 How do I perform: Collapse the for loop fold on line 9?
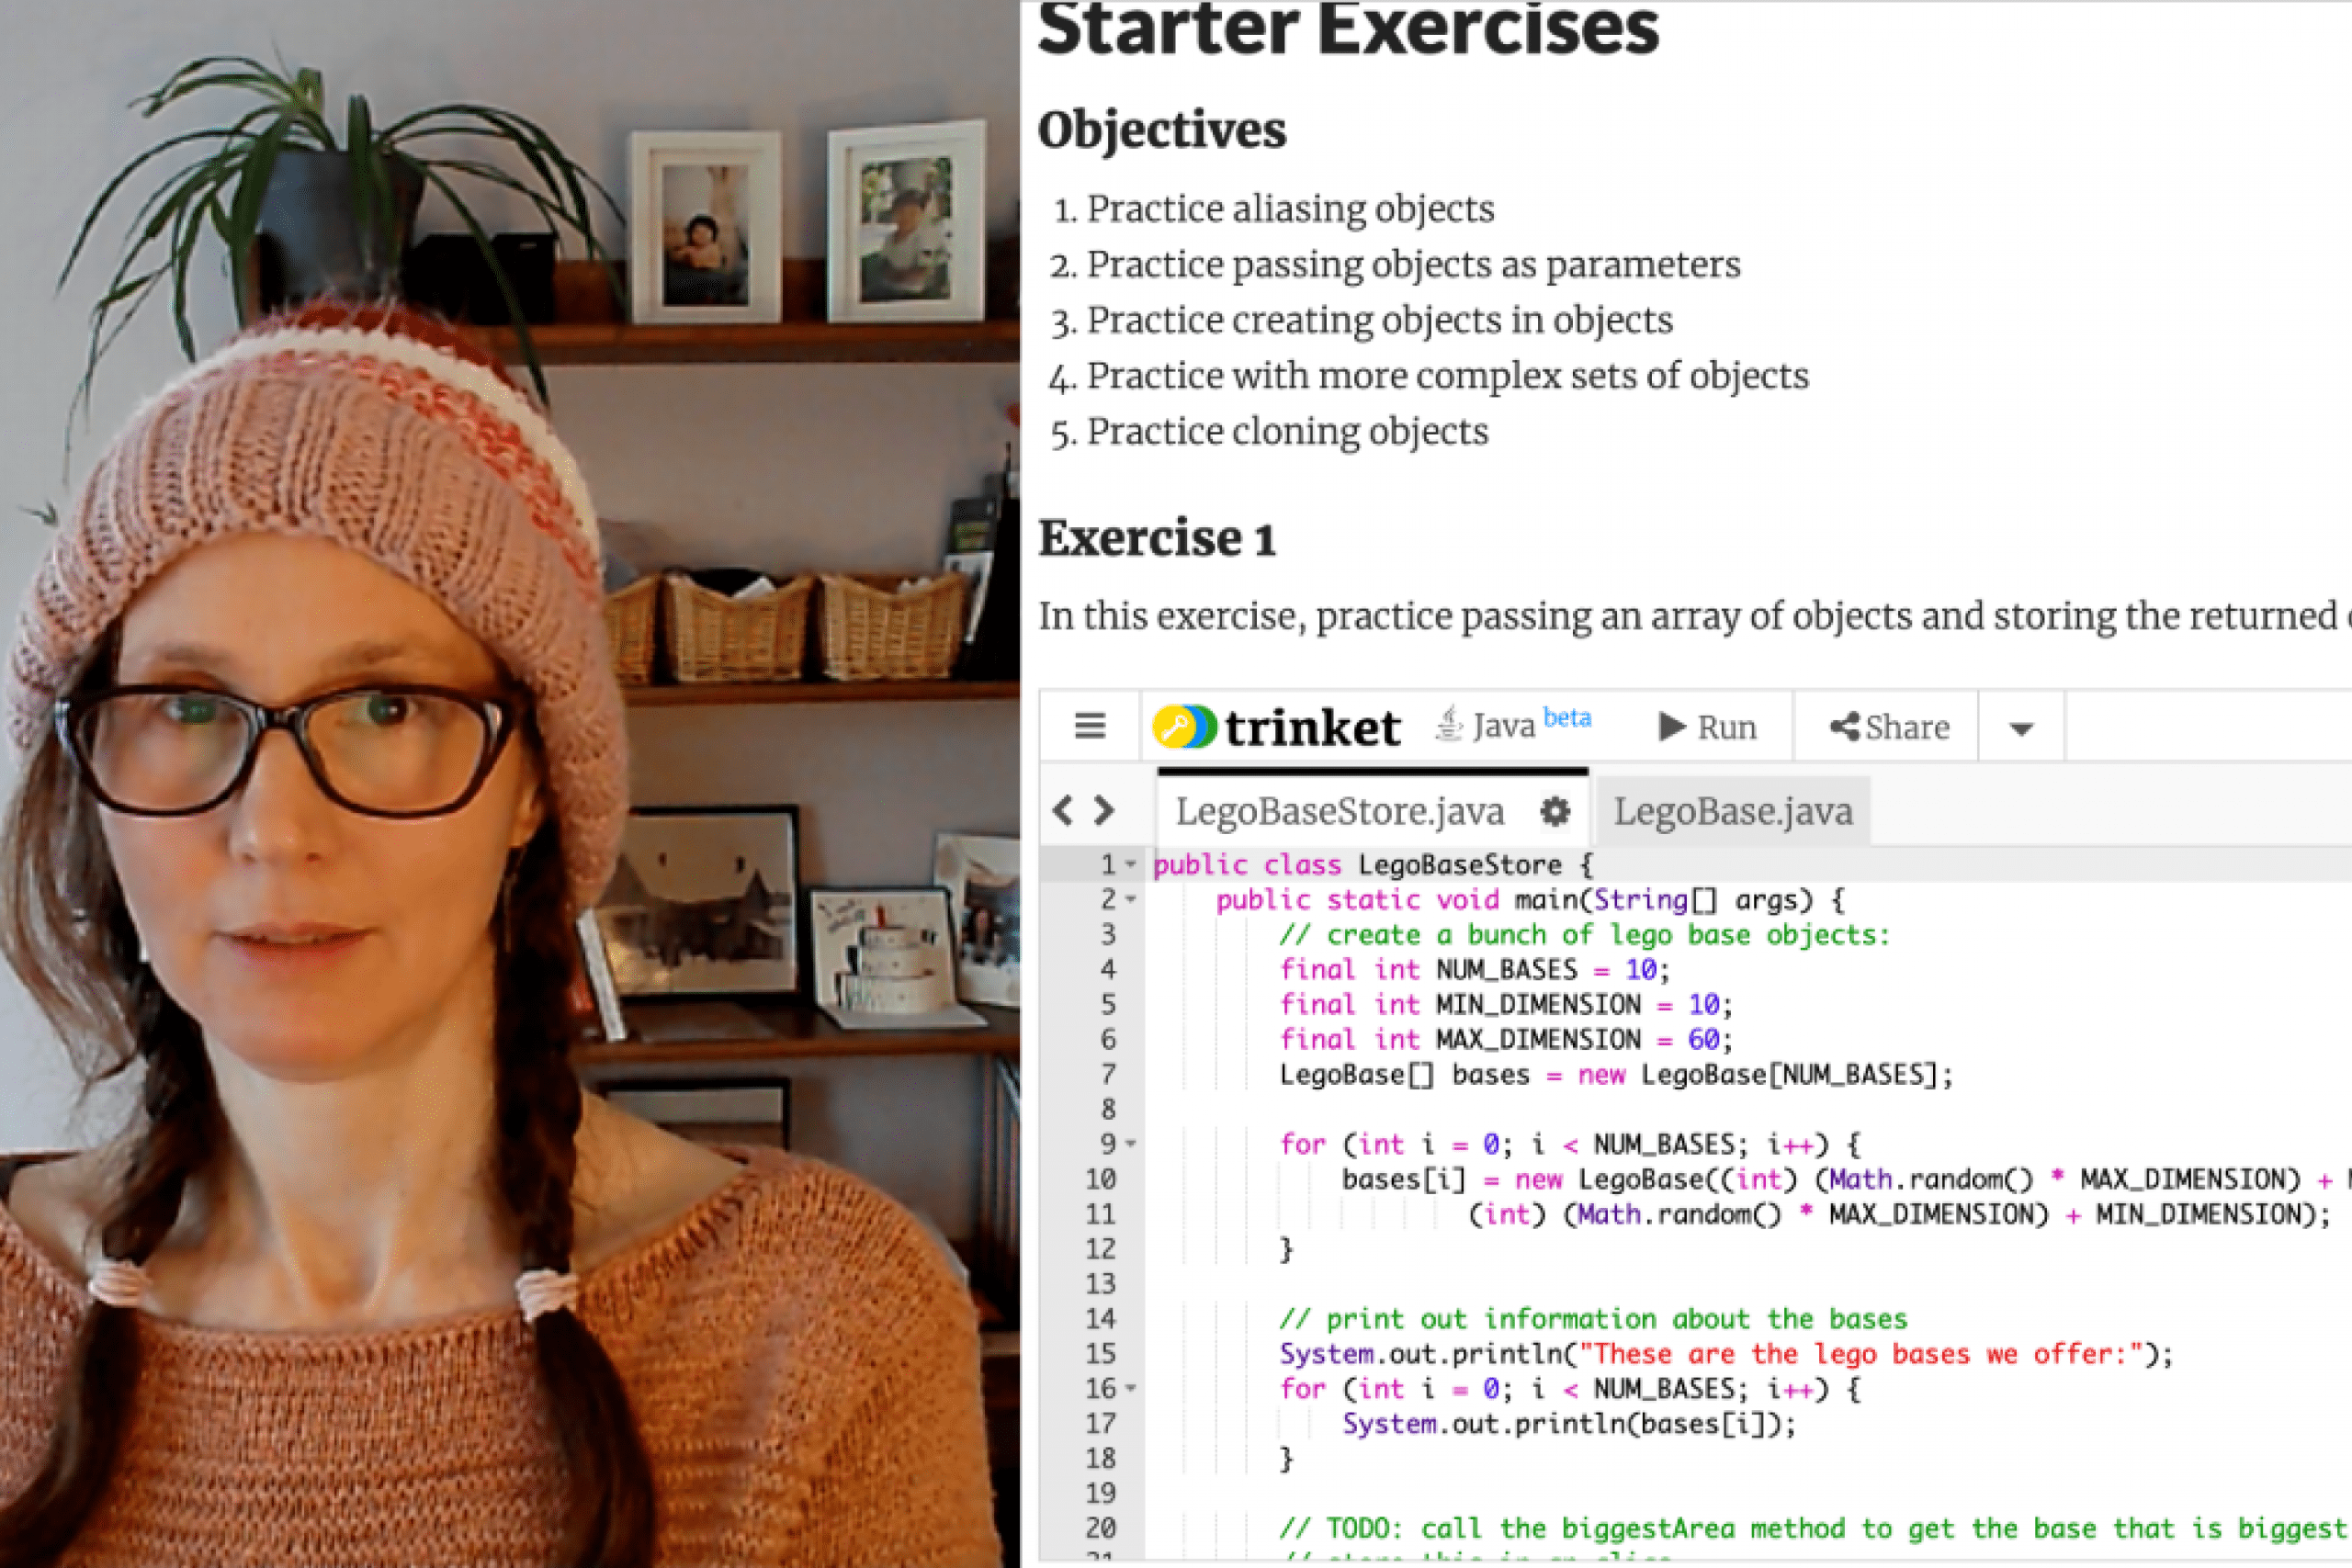point(1131,1144)
